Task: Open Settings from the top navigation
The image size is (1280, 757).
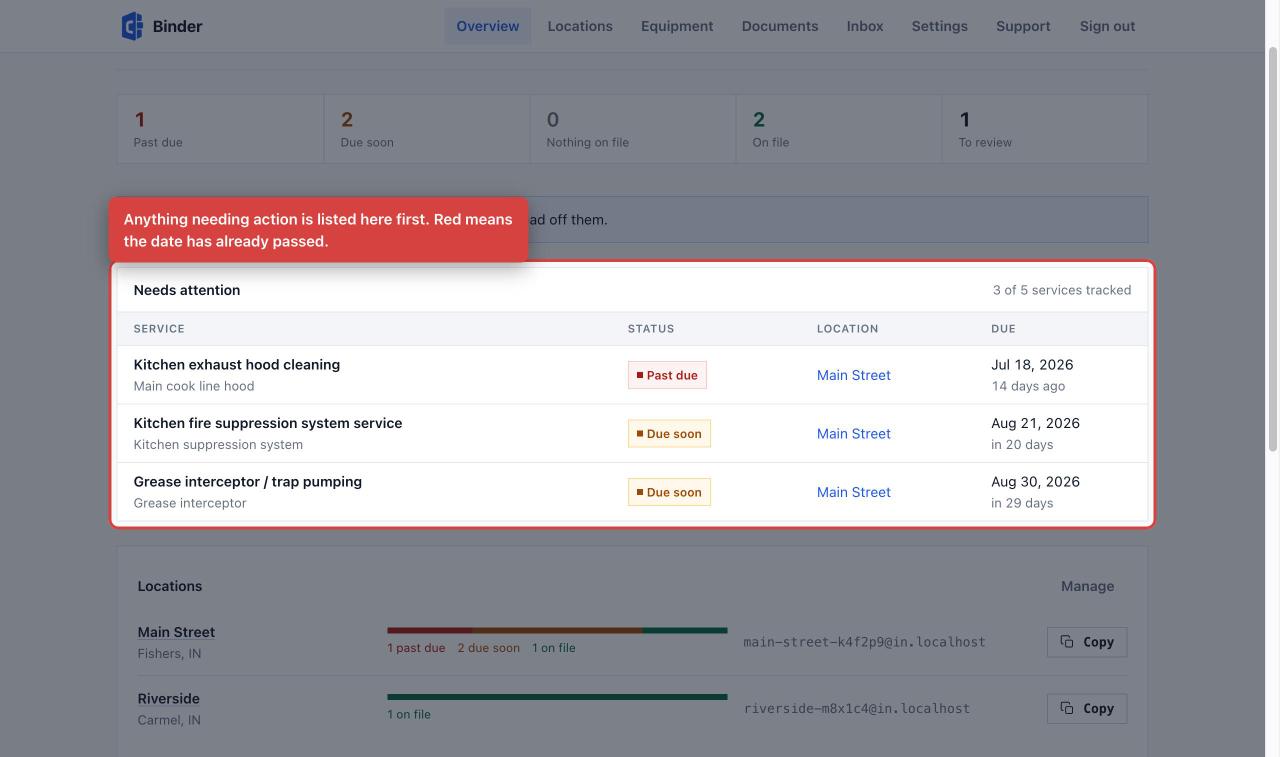Action: point(939,26)
